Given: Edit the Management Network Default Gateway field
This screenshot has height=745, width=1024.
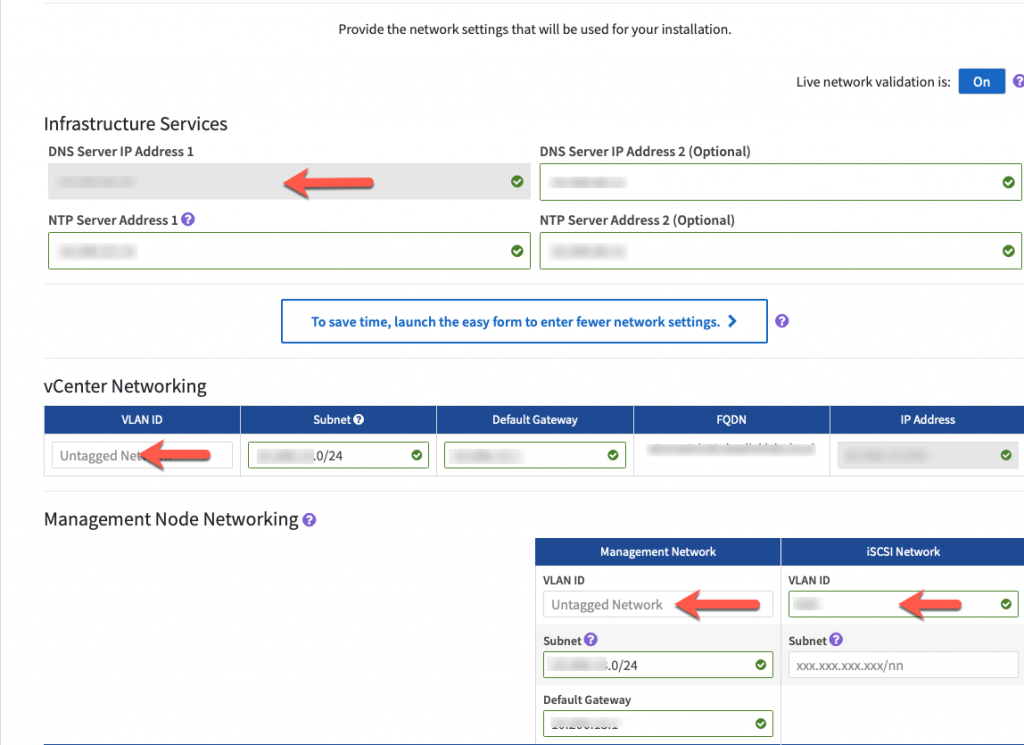Looking at the screenshot, I should tap(658, 723).
